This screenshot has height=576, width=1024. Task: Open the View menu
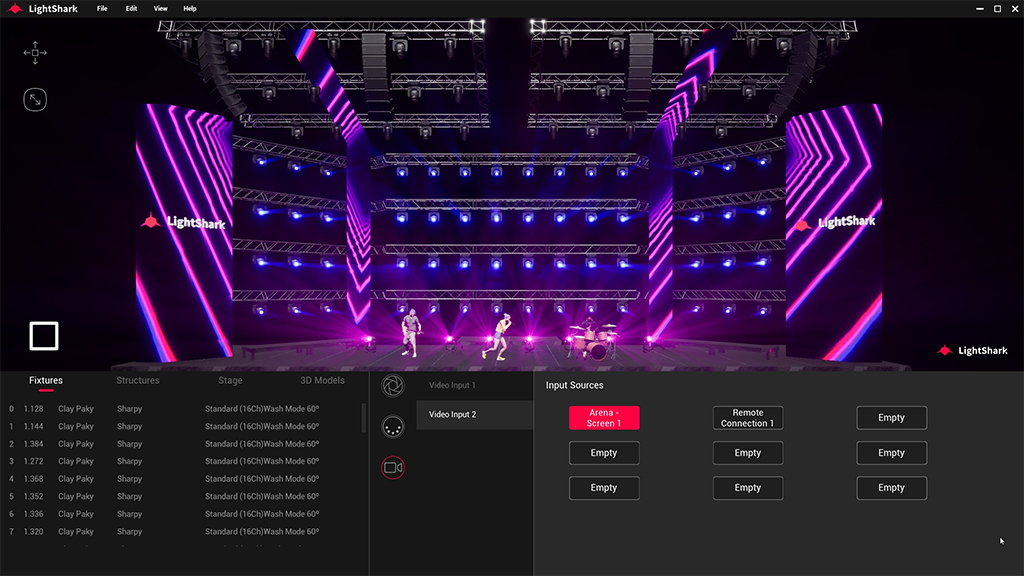pyautogui.click(x=161, y=9)
